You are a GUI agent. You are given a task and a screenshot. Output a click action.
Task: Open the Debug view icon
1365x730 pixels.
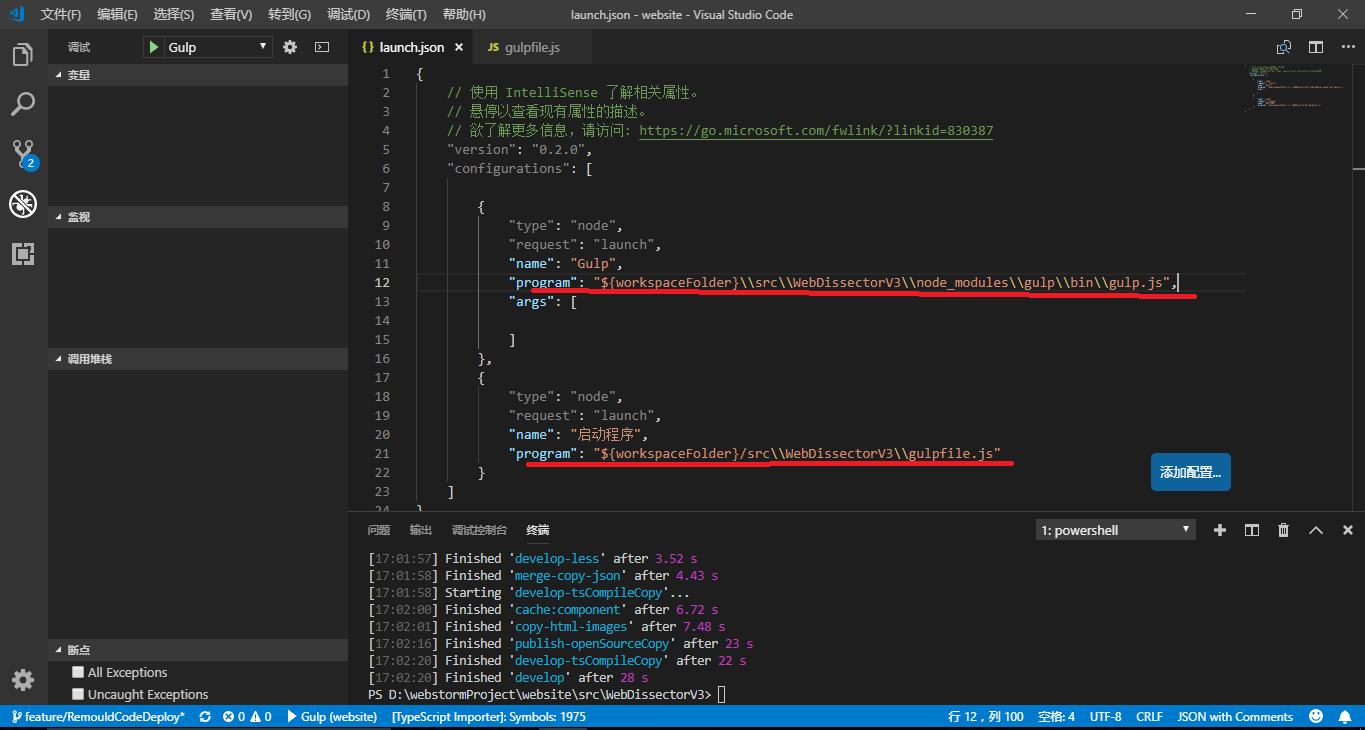point(23,204)
